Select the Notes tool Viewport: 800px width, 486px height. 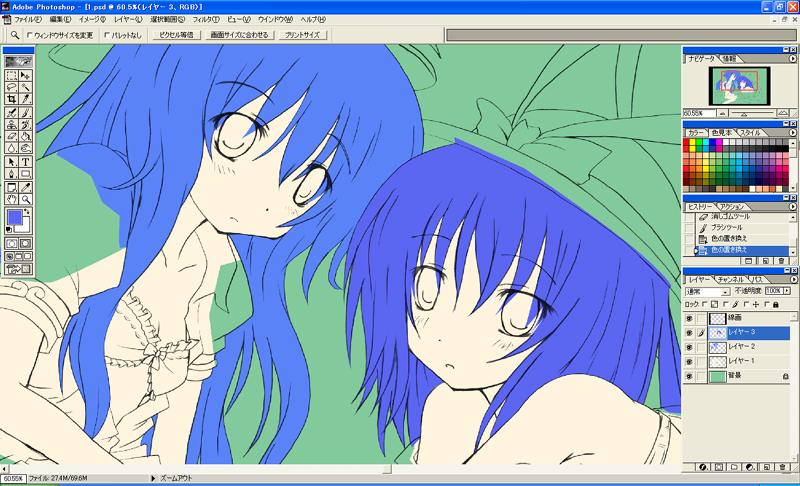coord(12,187)
